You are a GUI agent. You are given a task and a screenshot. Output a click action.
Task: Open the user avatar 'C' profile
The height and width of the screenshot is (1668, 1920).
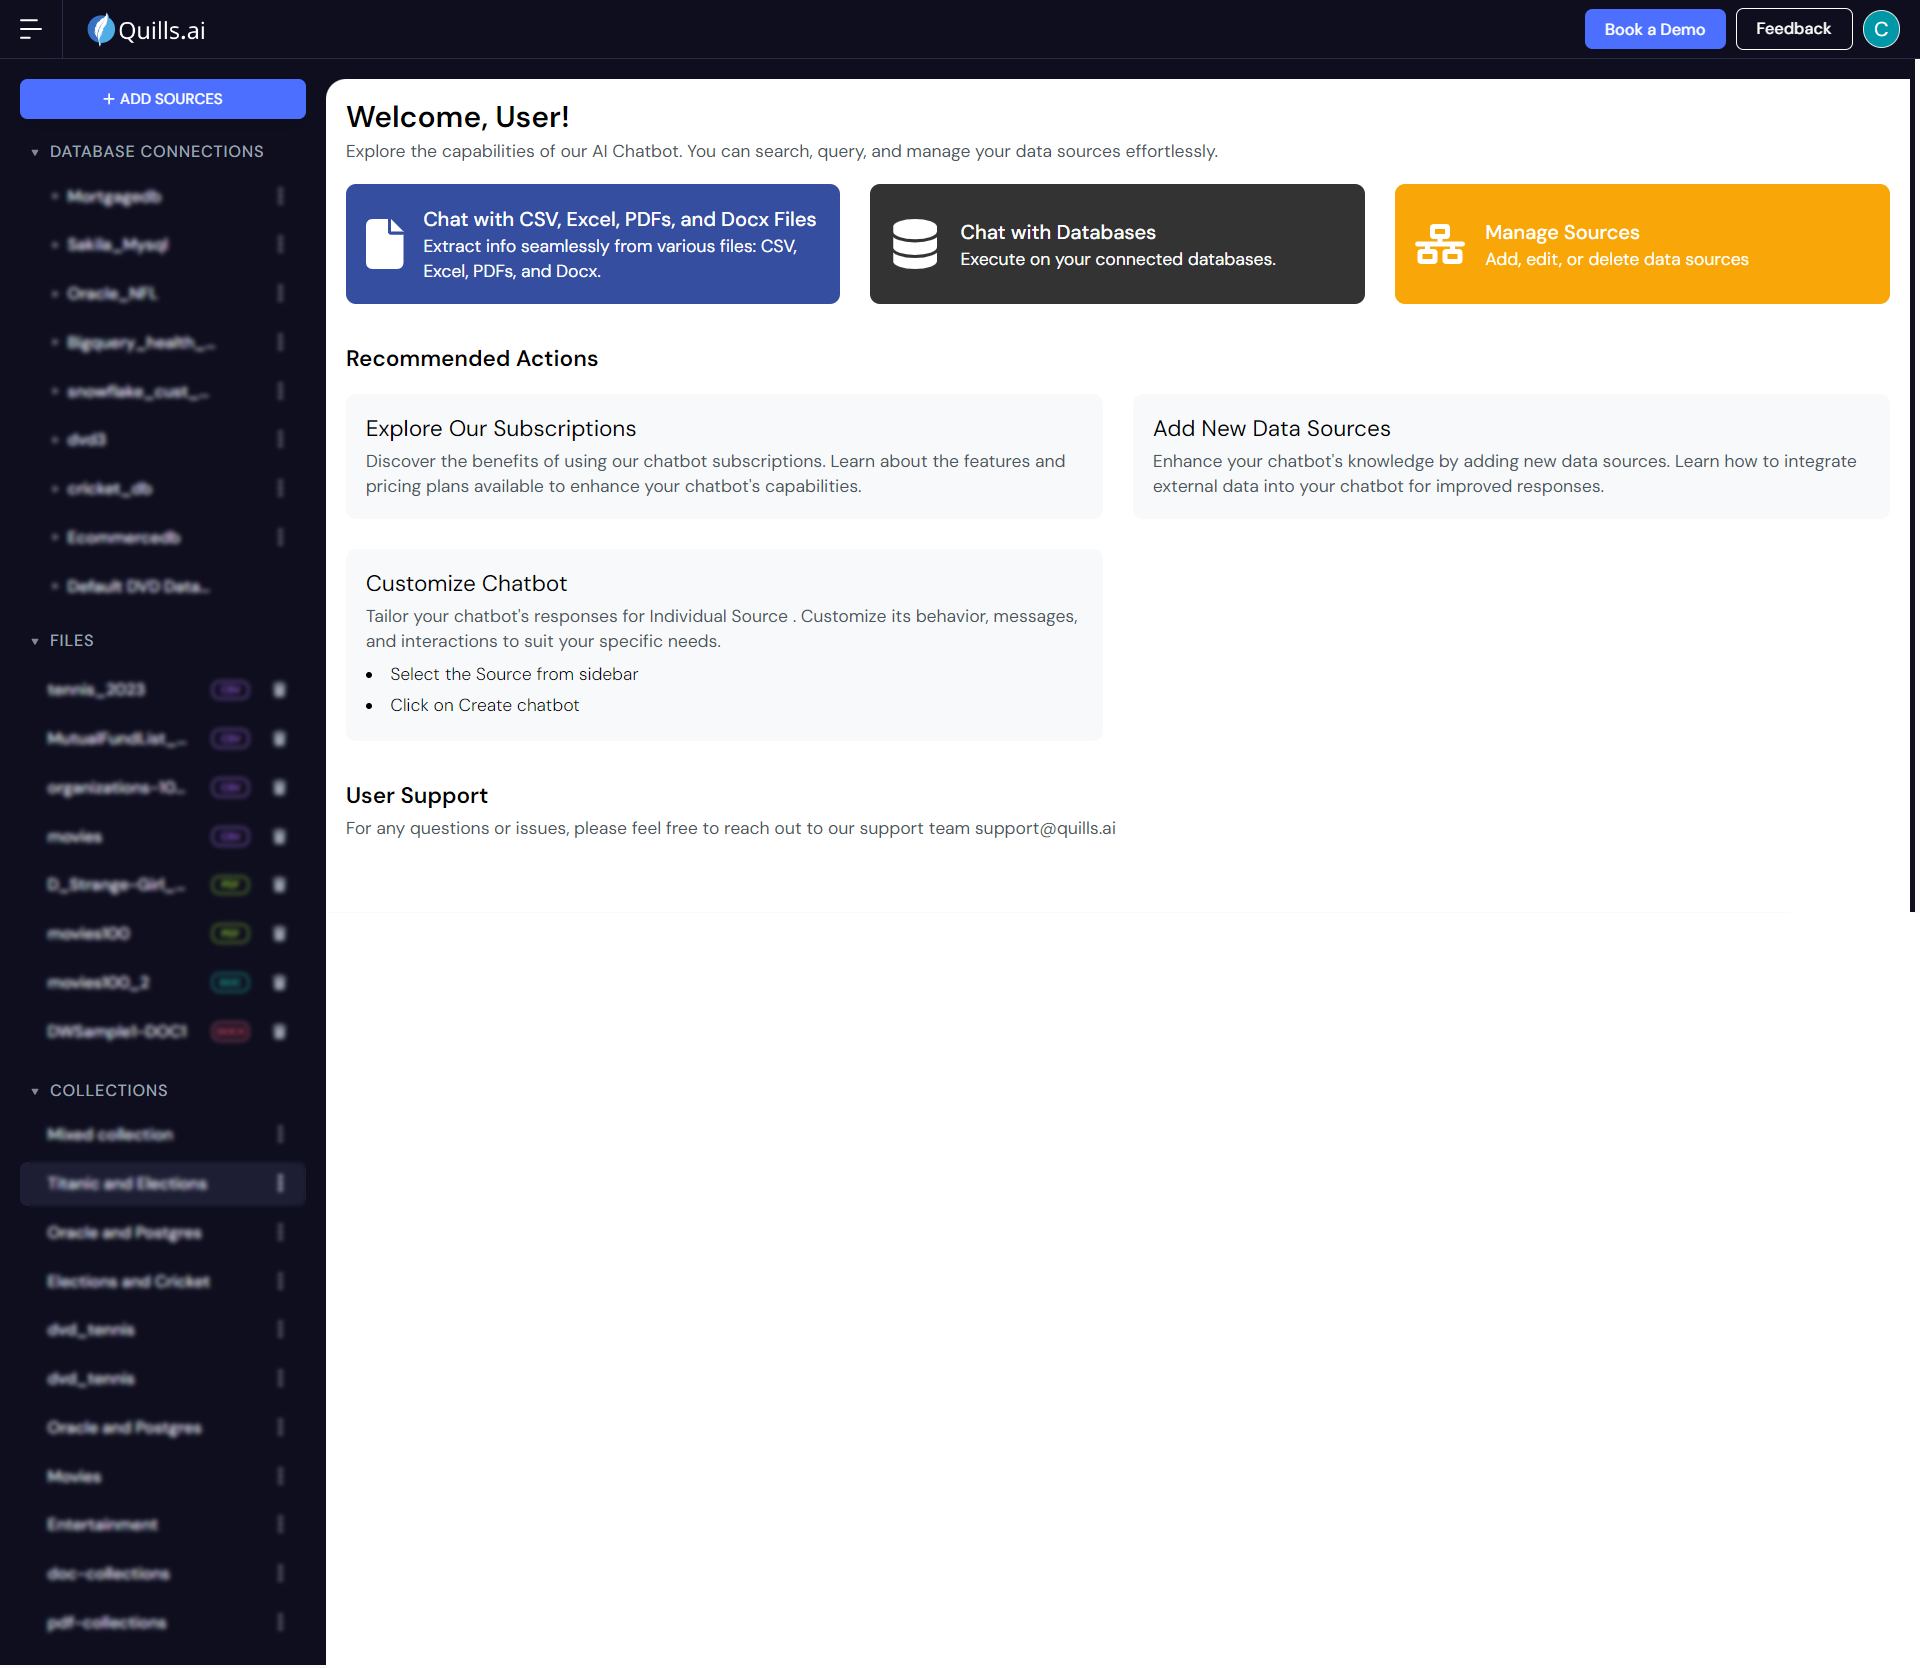(1880, 29)
